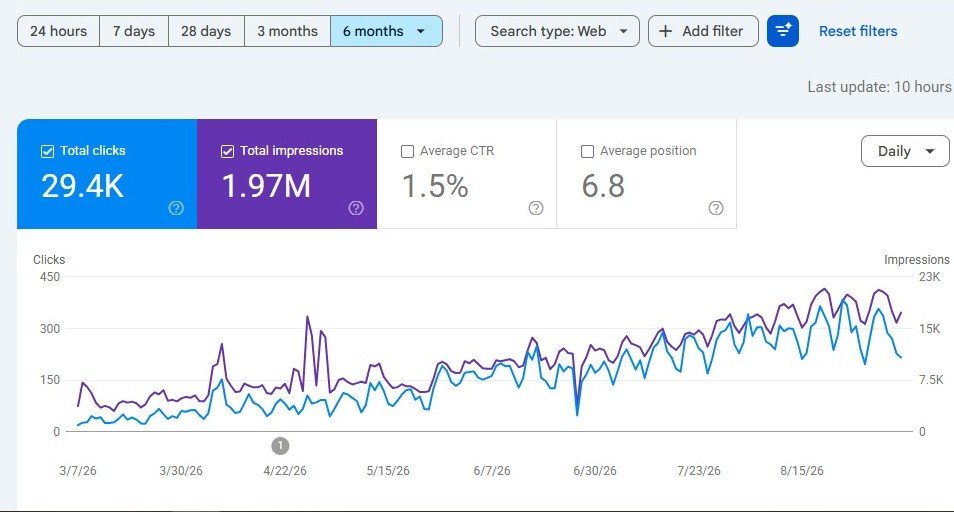
Task: Click the 8/15/26 axis date label
Action: 802,471
